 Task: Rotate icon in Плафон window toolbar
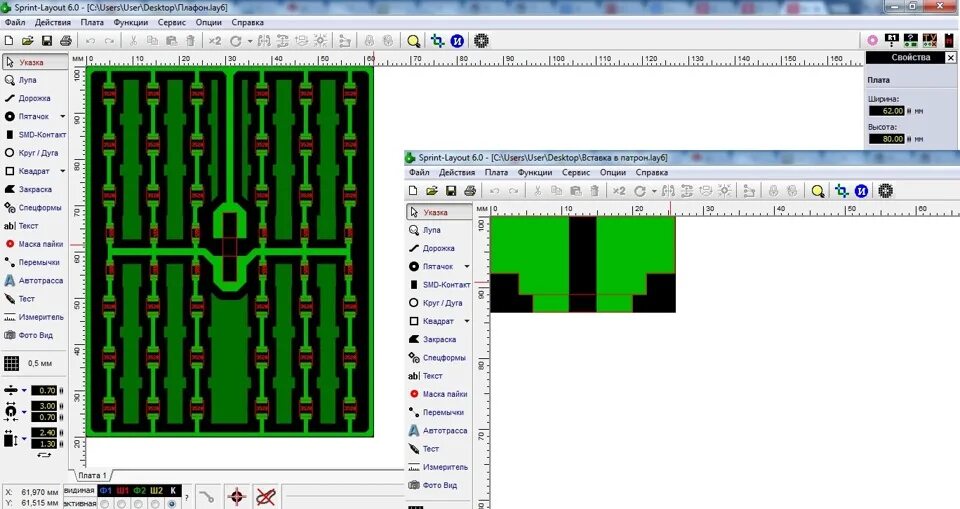[236, 41]
